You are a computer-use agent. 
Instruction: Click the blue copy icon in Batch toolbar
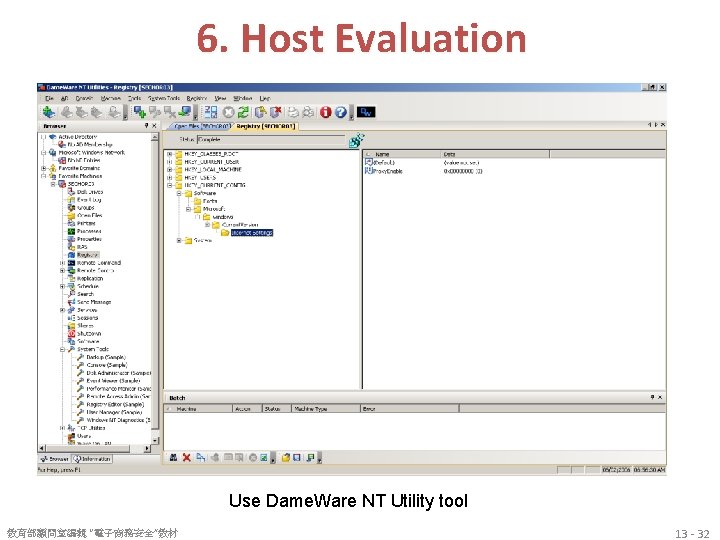[201, 457]
